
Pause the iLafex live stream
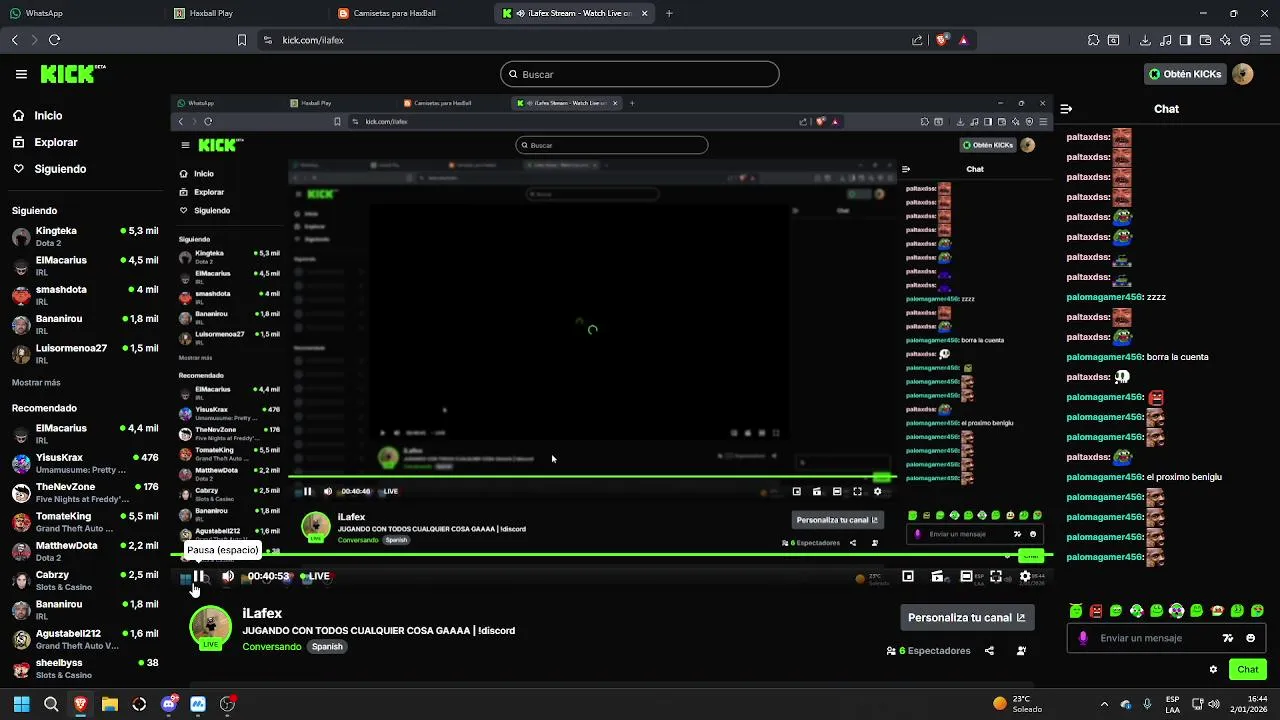point(200,576)
